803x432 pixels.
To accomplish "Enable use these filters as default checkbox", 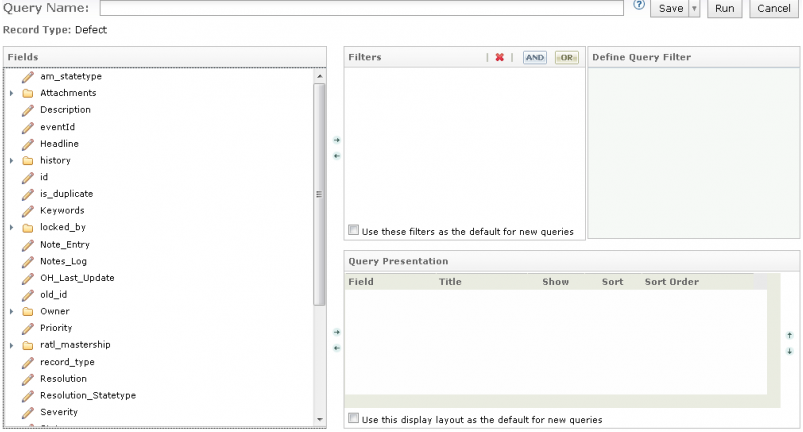I will (x=353, y=230).
